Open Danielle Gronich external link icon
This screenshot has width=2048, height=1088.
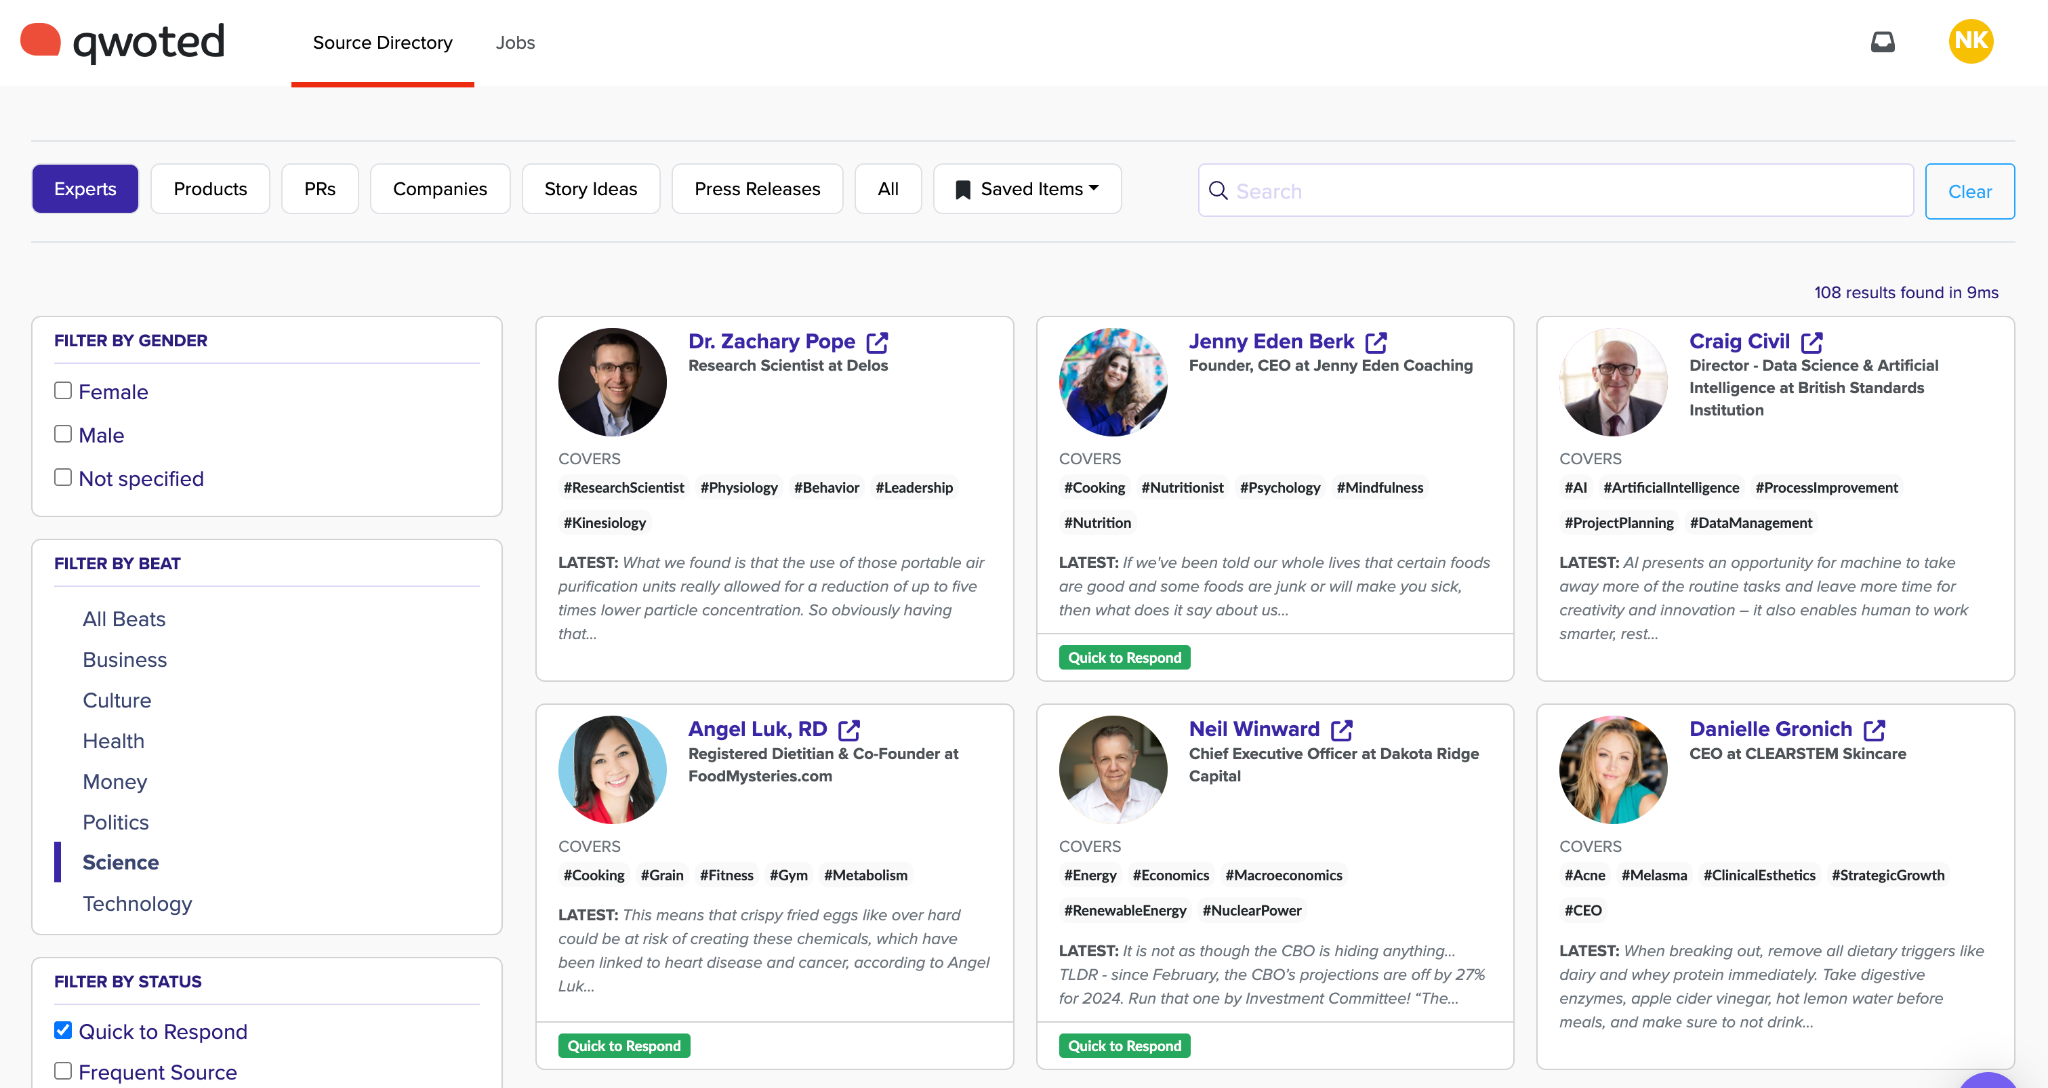point(1875,730)
